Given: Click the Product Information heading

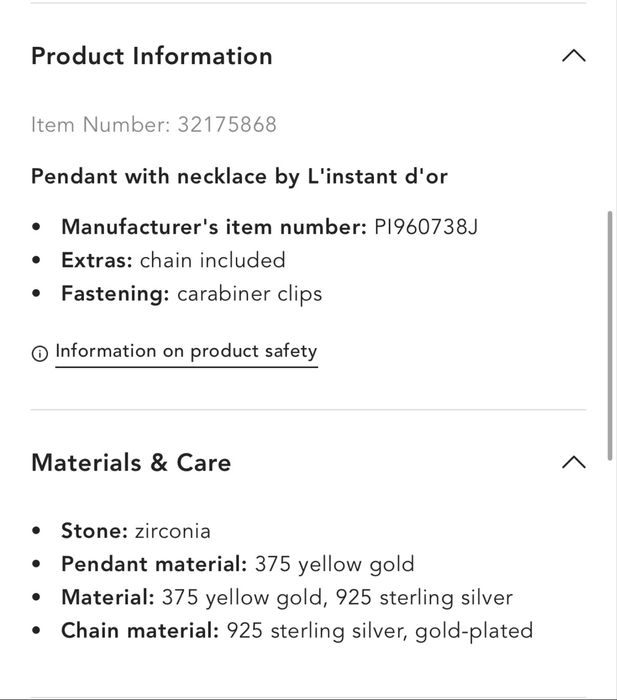Looking at the screenshot, I should (152, 56).
